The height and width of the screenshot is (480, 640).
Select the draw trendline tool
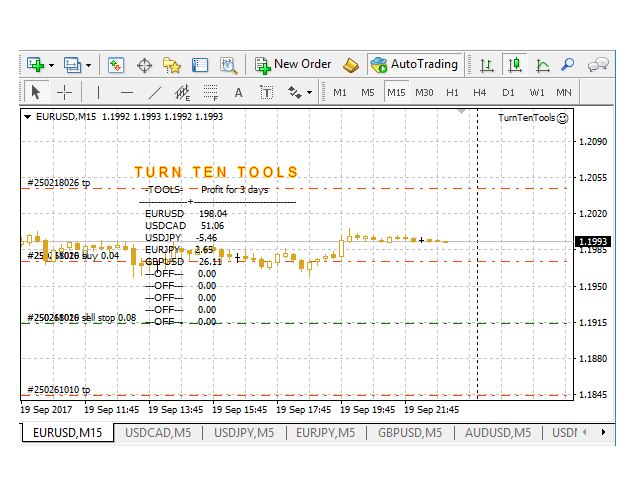point(154,93)
